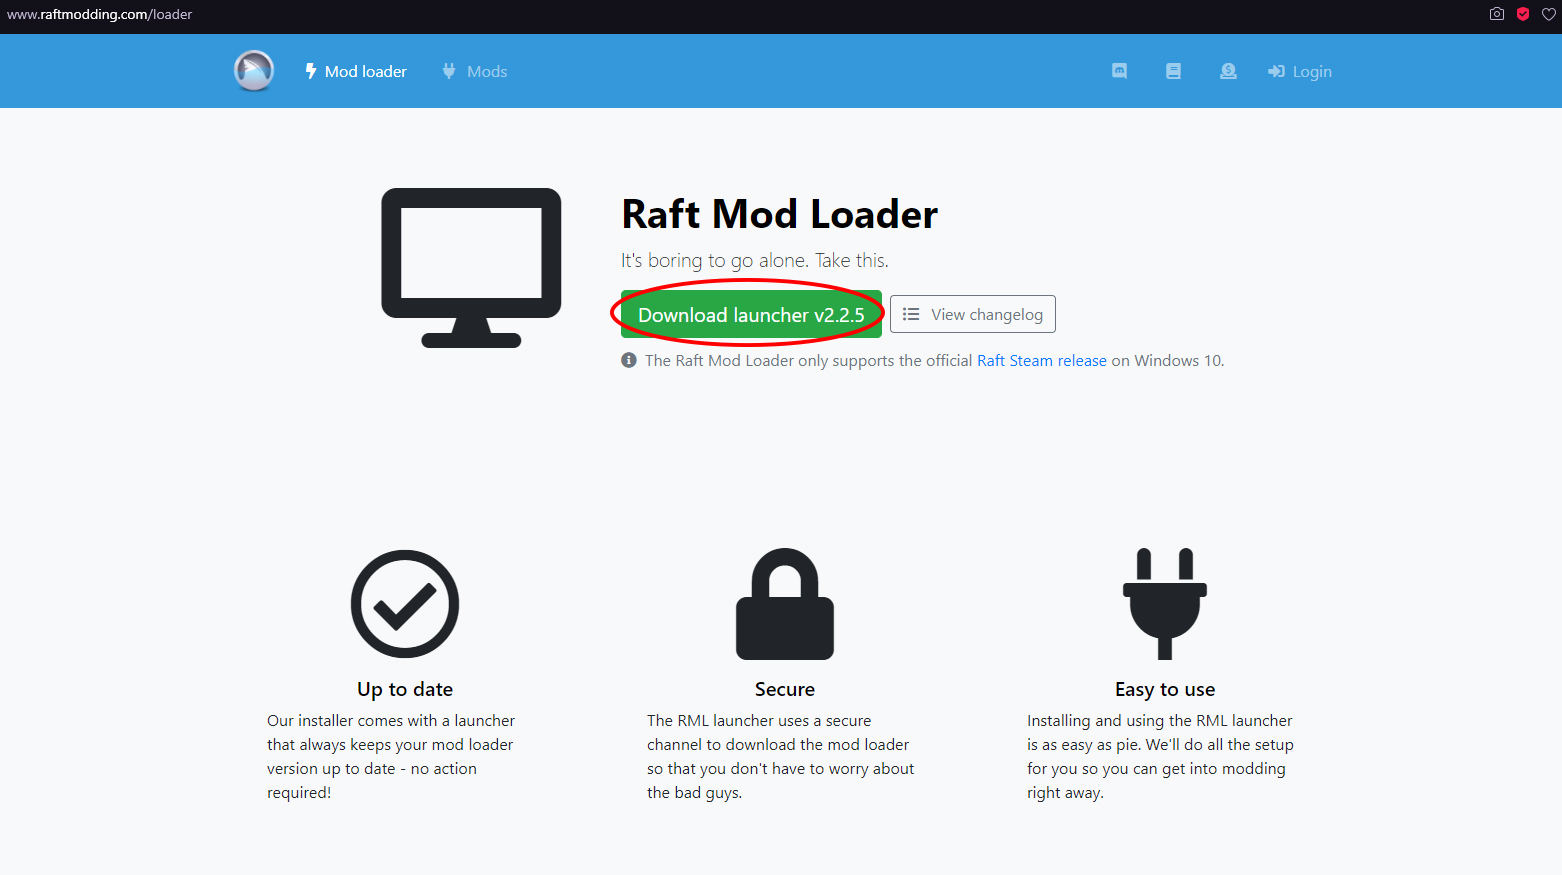This screenshot has width=1562, height=875.
Task: Take a snapshot with the browser camera icon
Action: [x=1497, y=14]
